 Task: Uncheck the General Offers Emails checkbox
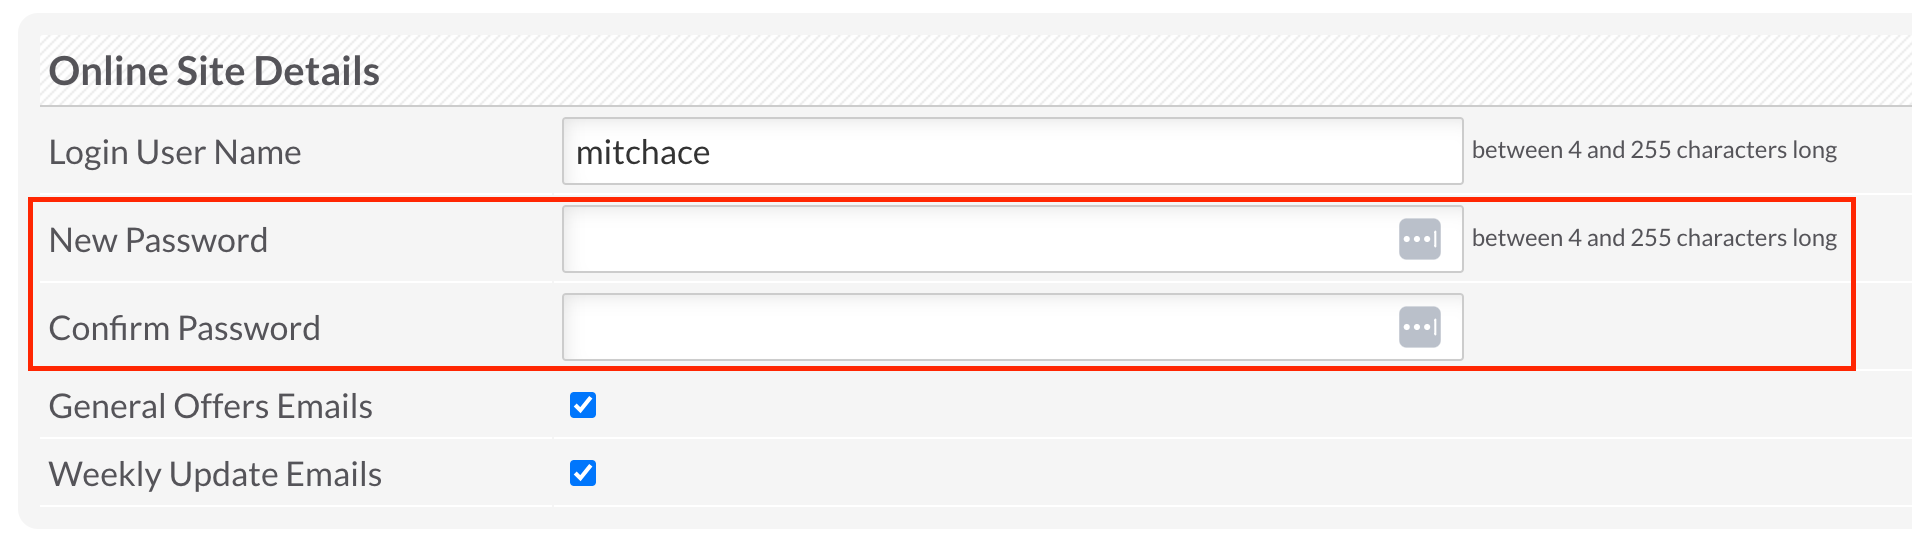(583, 405)
